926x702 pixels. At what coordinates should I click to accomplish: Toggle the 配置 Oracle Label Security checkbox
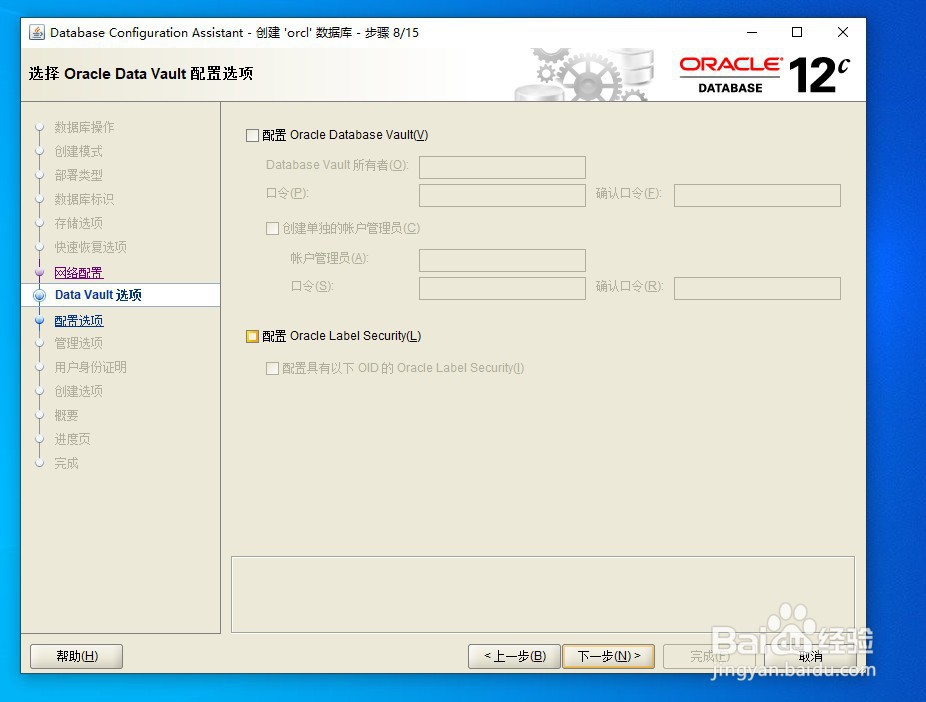pos(253,336)
